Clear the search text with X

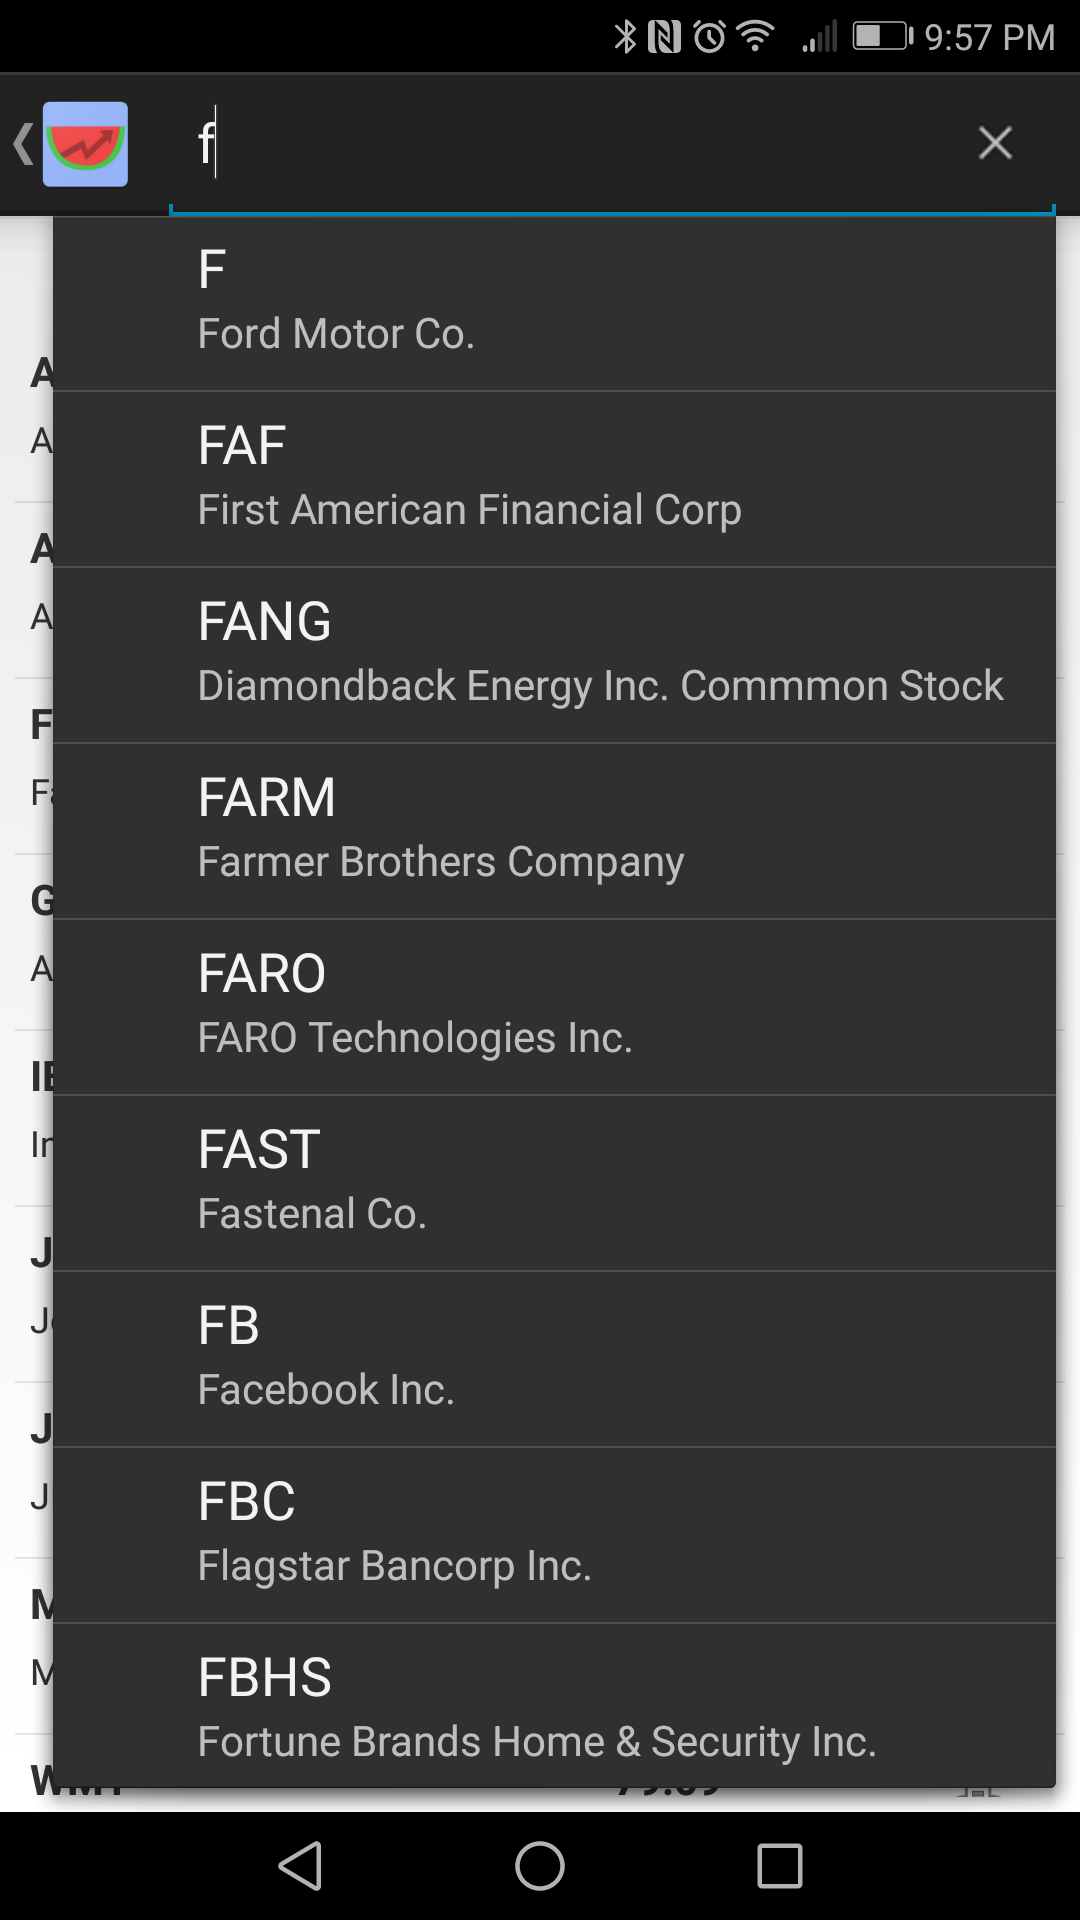[x=994, y=143]
